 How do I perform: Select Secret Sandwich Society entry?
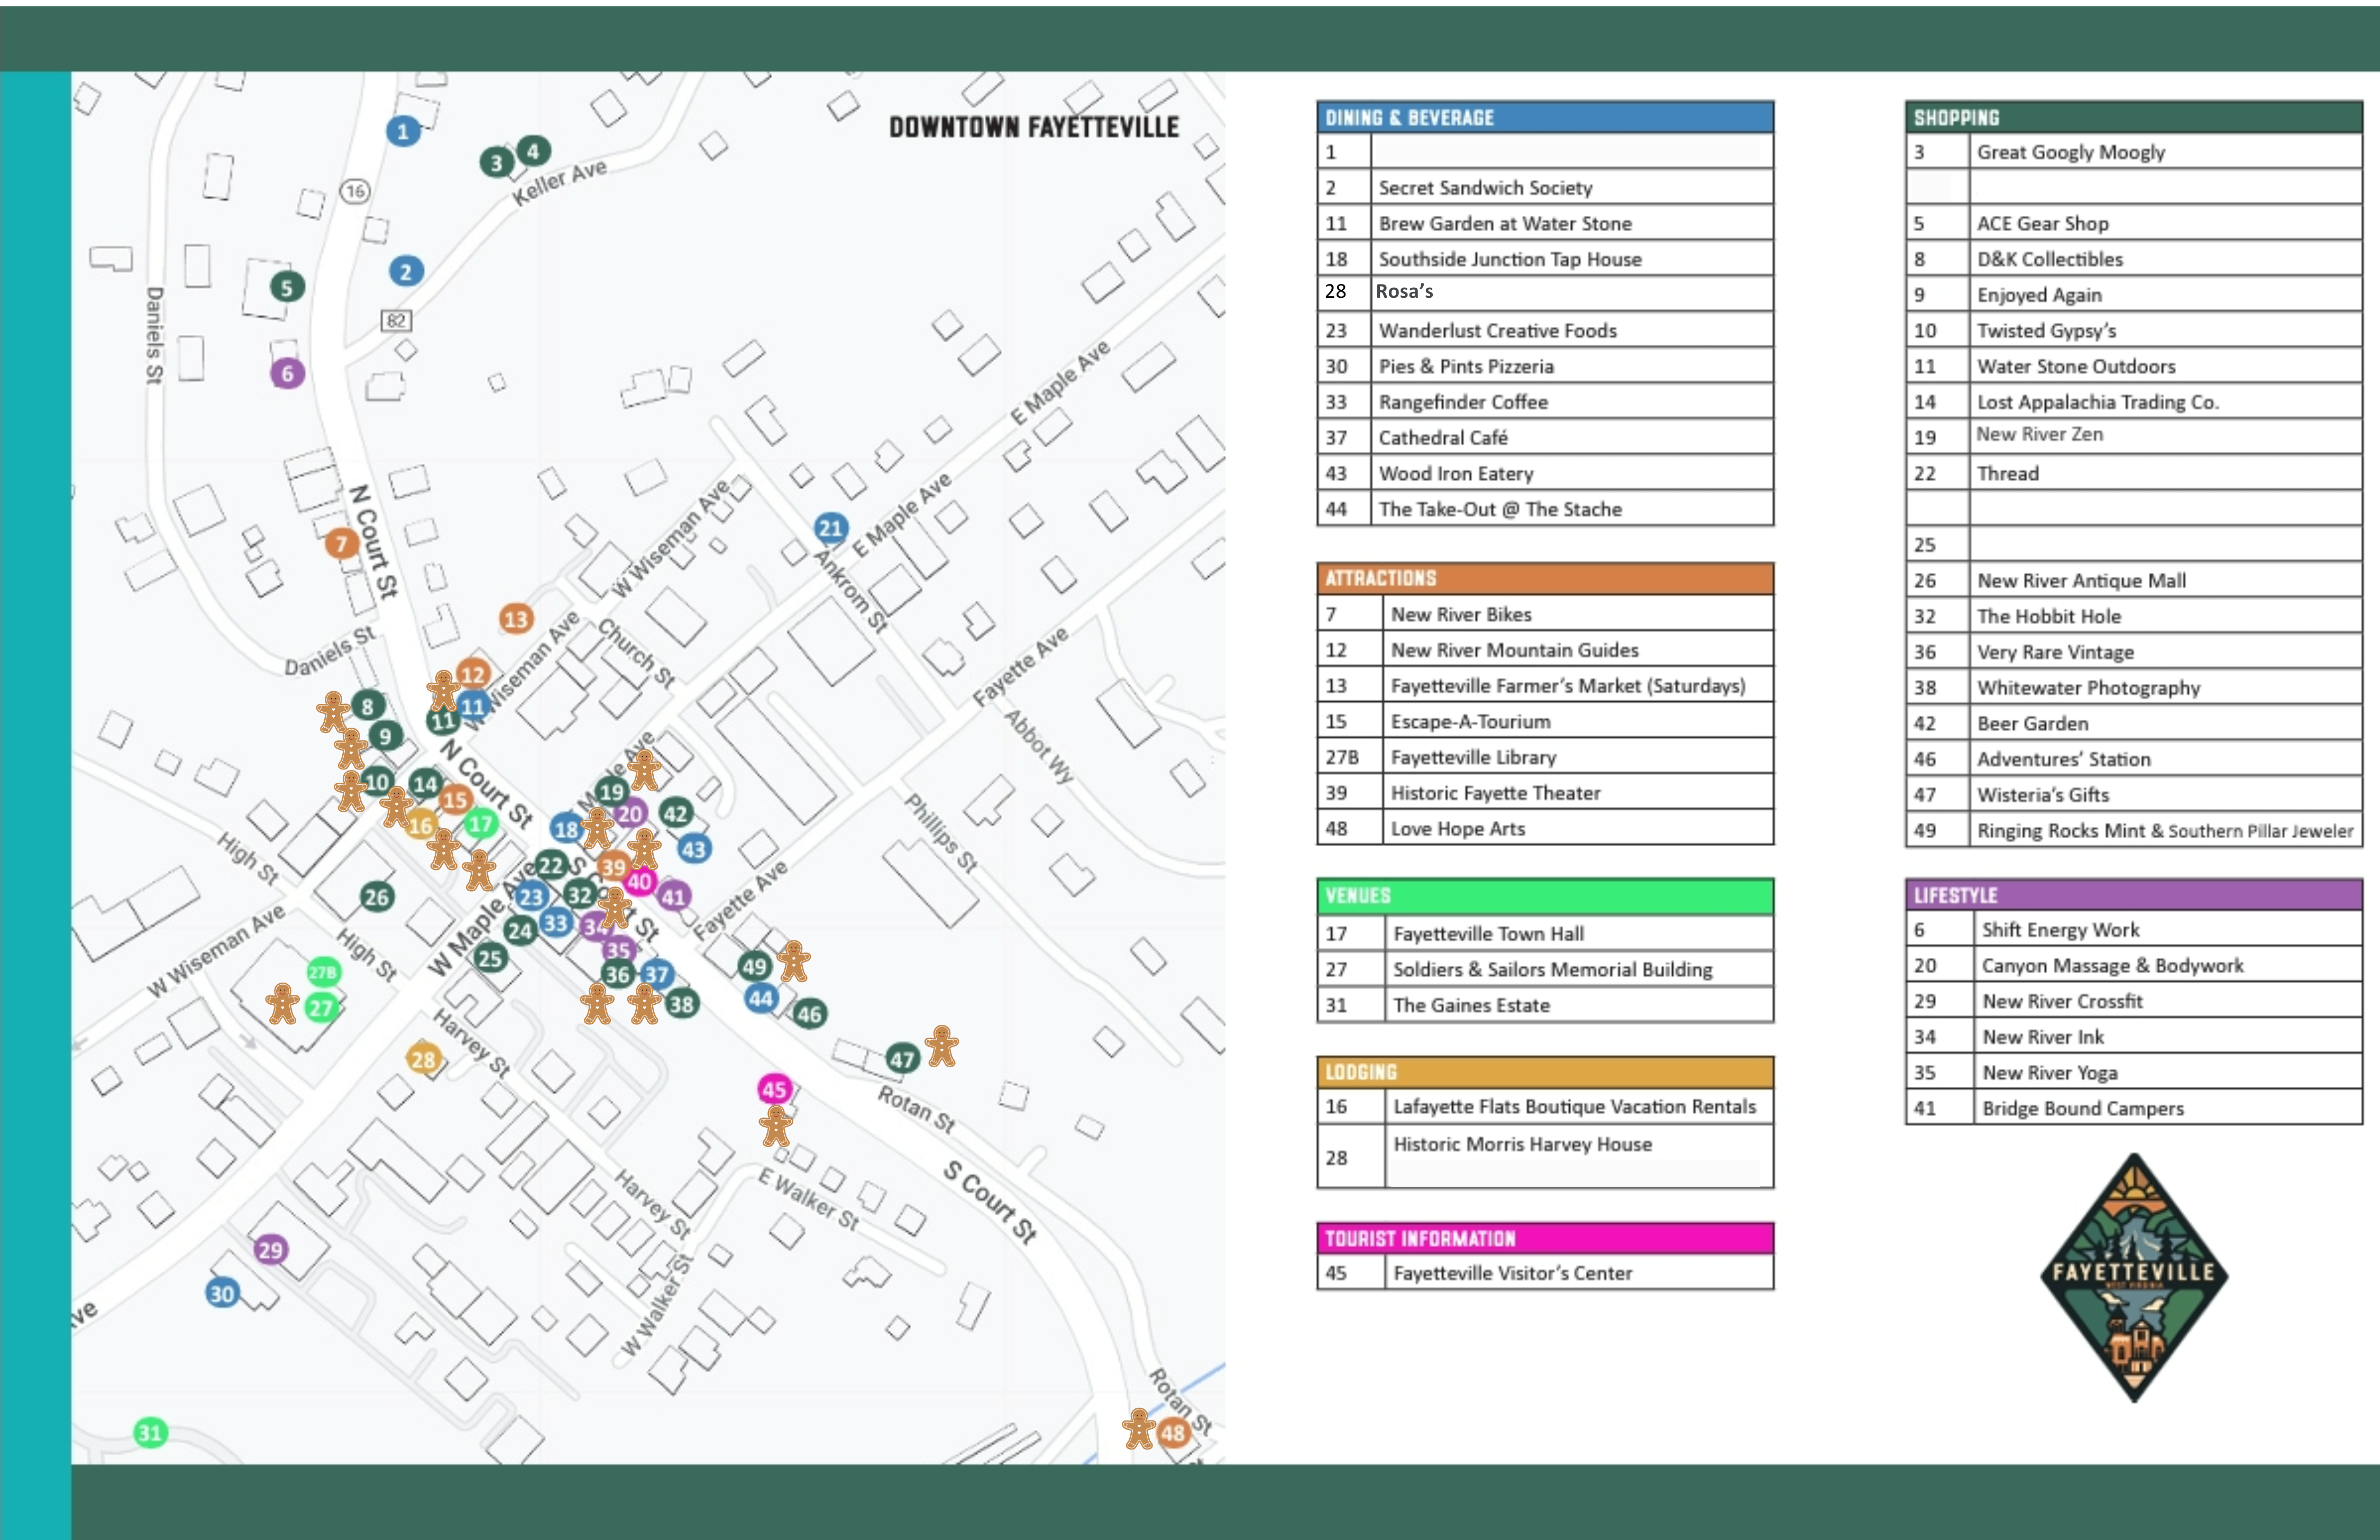[x=1545, y=187]
